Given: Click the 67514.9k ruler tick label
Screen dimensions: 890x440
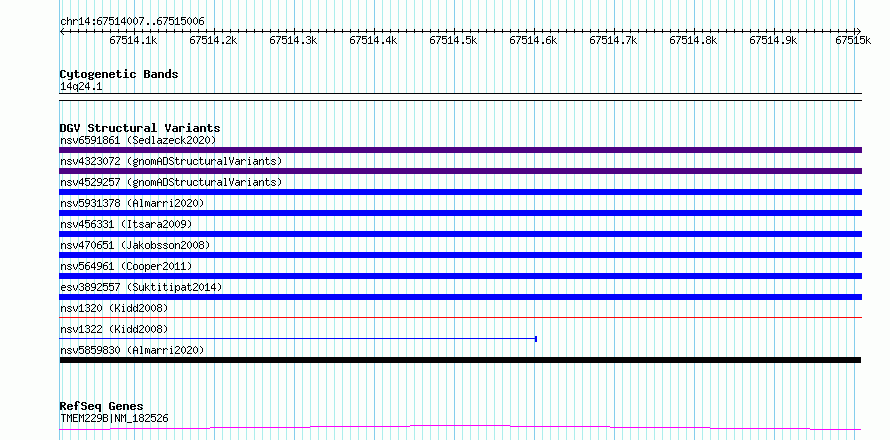Looking at the screenshot, I should coord(774,40).
